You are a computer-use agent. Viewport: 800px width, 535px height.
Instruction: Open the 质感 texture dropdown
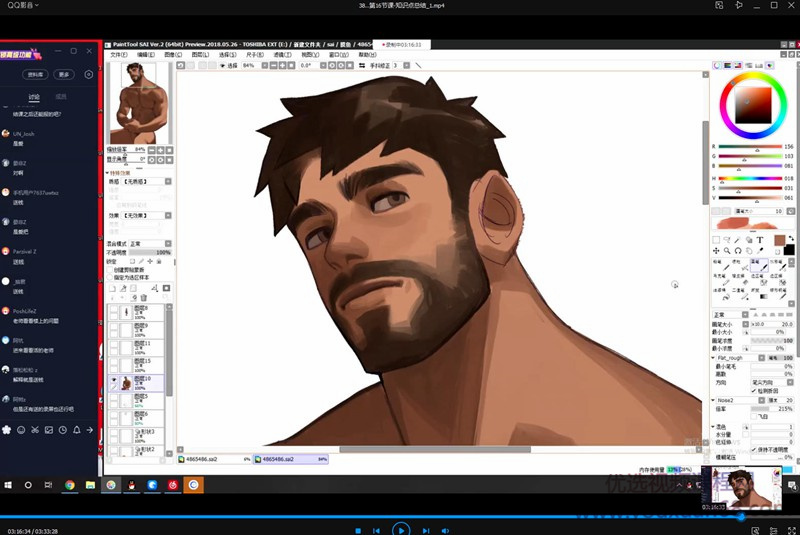tap(146, 182)
